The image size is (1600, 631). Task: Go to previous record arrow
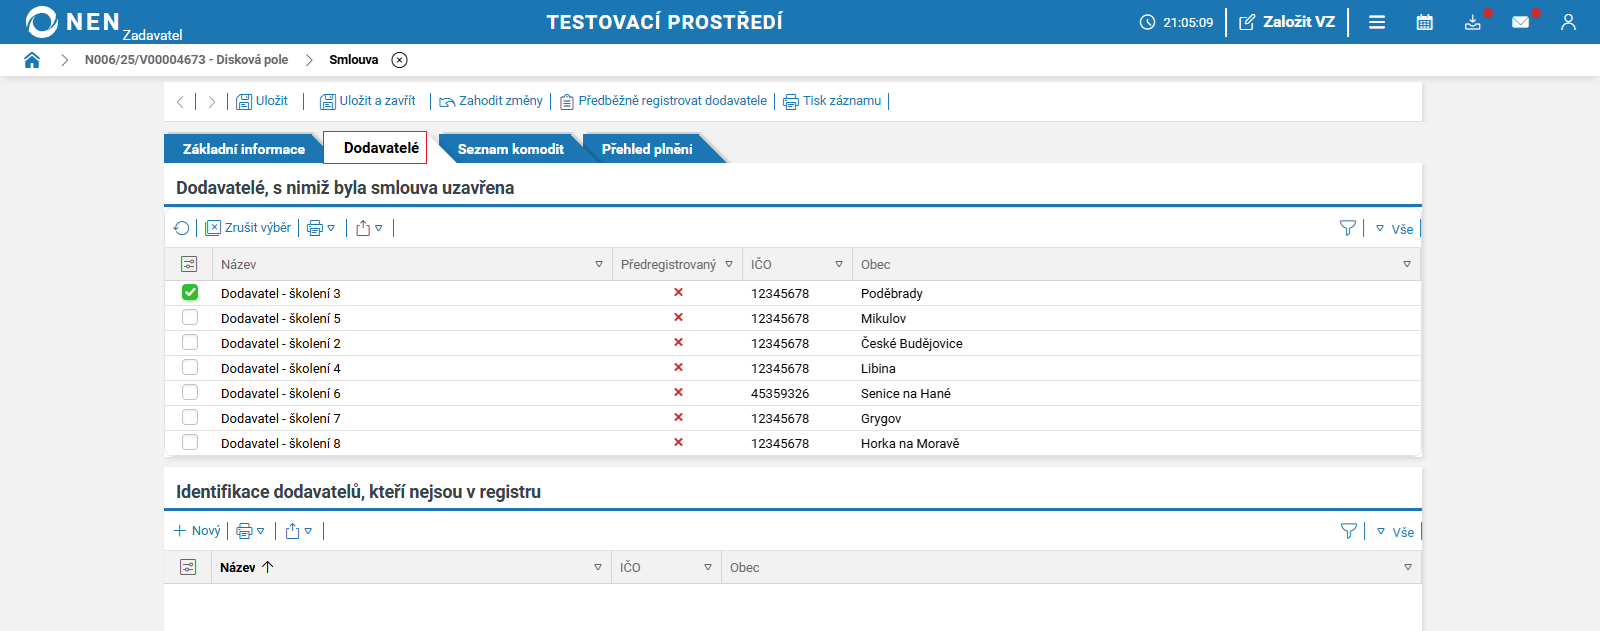pos(180,101)
